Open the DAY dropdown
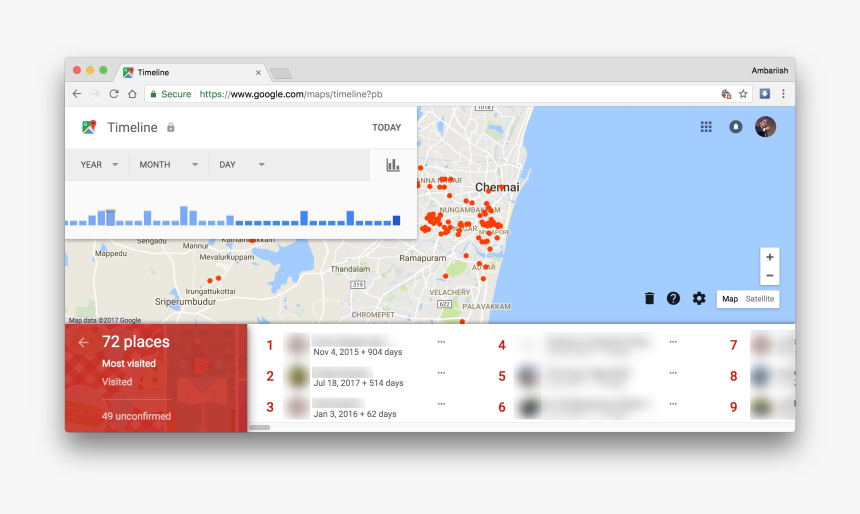860x514 pixels. click(242, 165)
